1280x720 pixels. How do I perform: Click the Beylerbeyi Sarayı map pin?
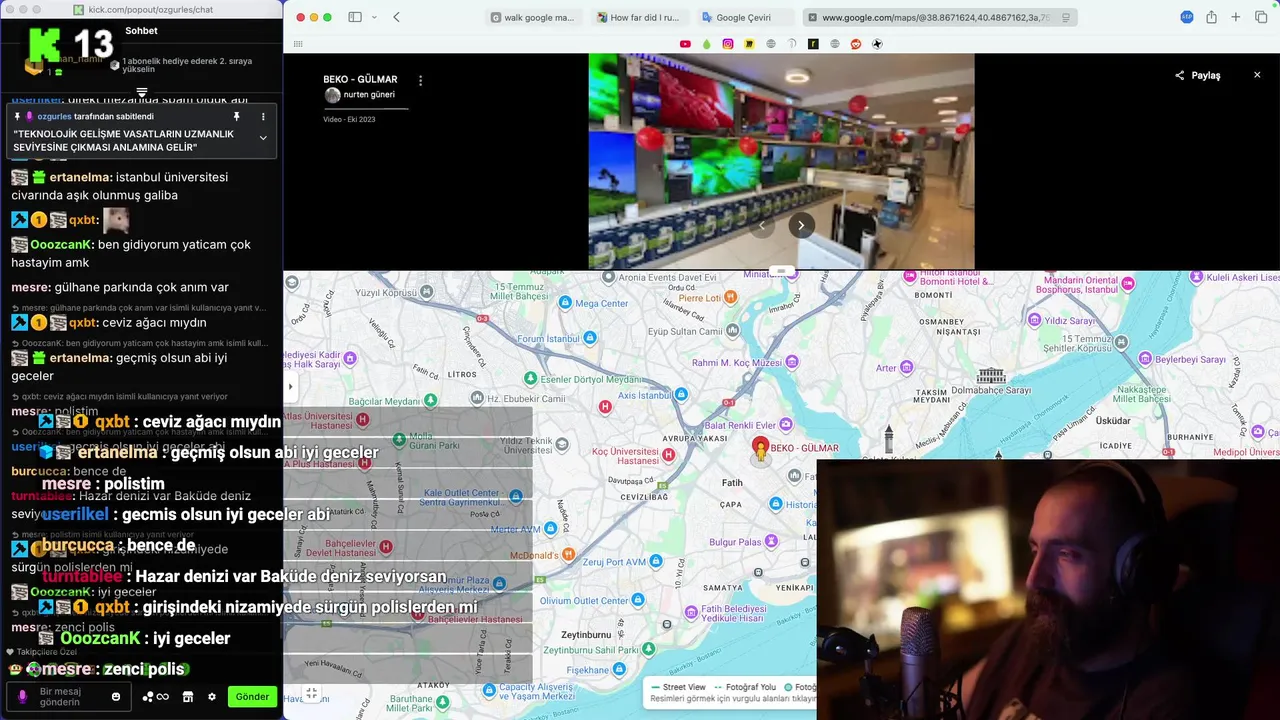1146,358
